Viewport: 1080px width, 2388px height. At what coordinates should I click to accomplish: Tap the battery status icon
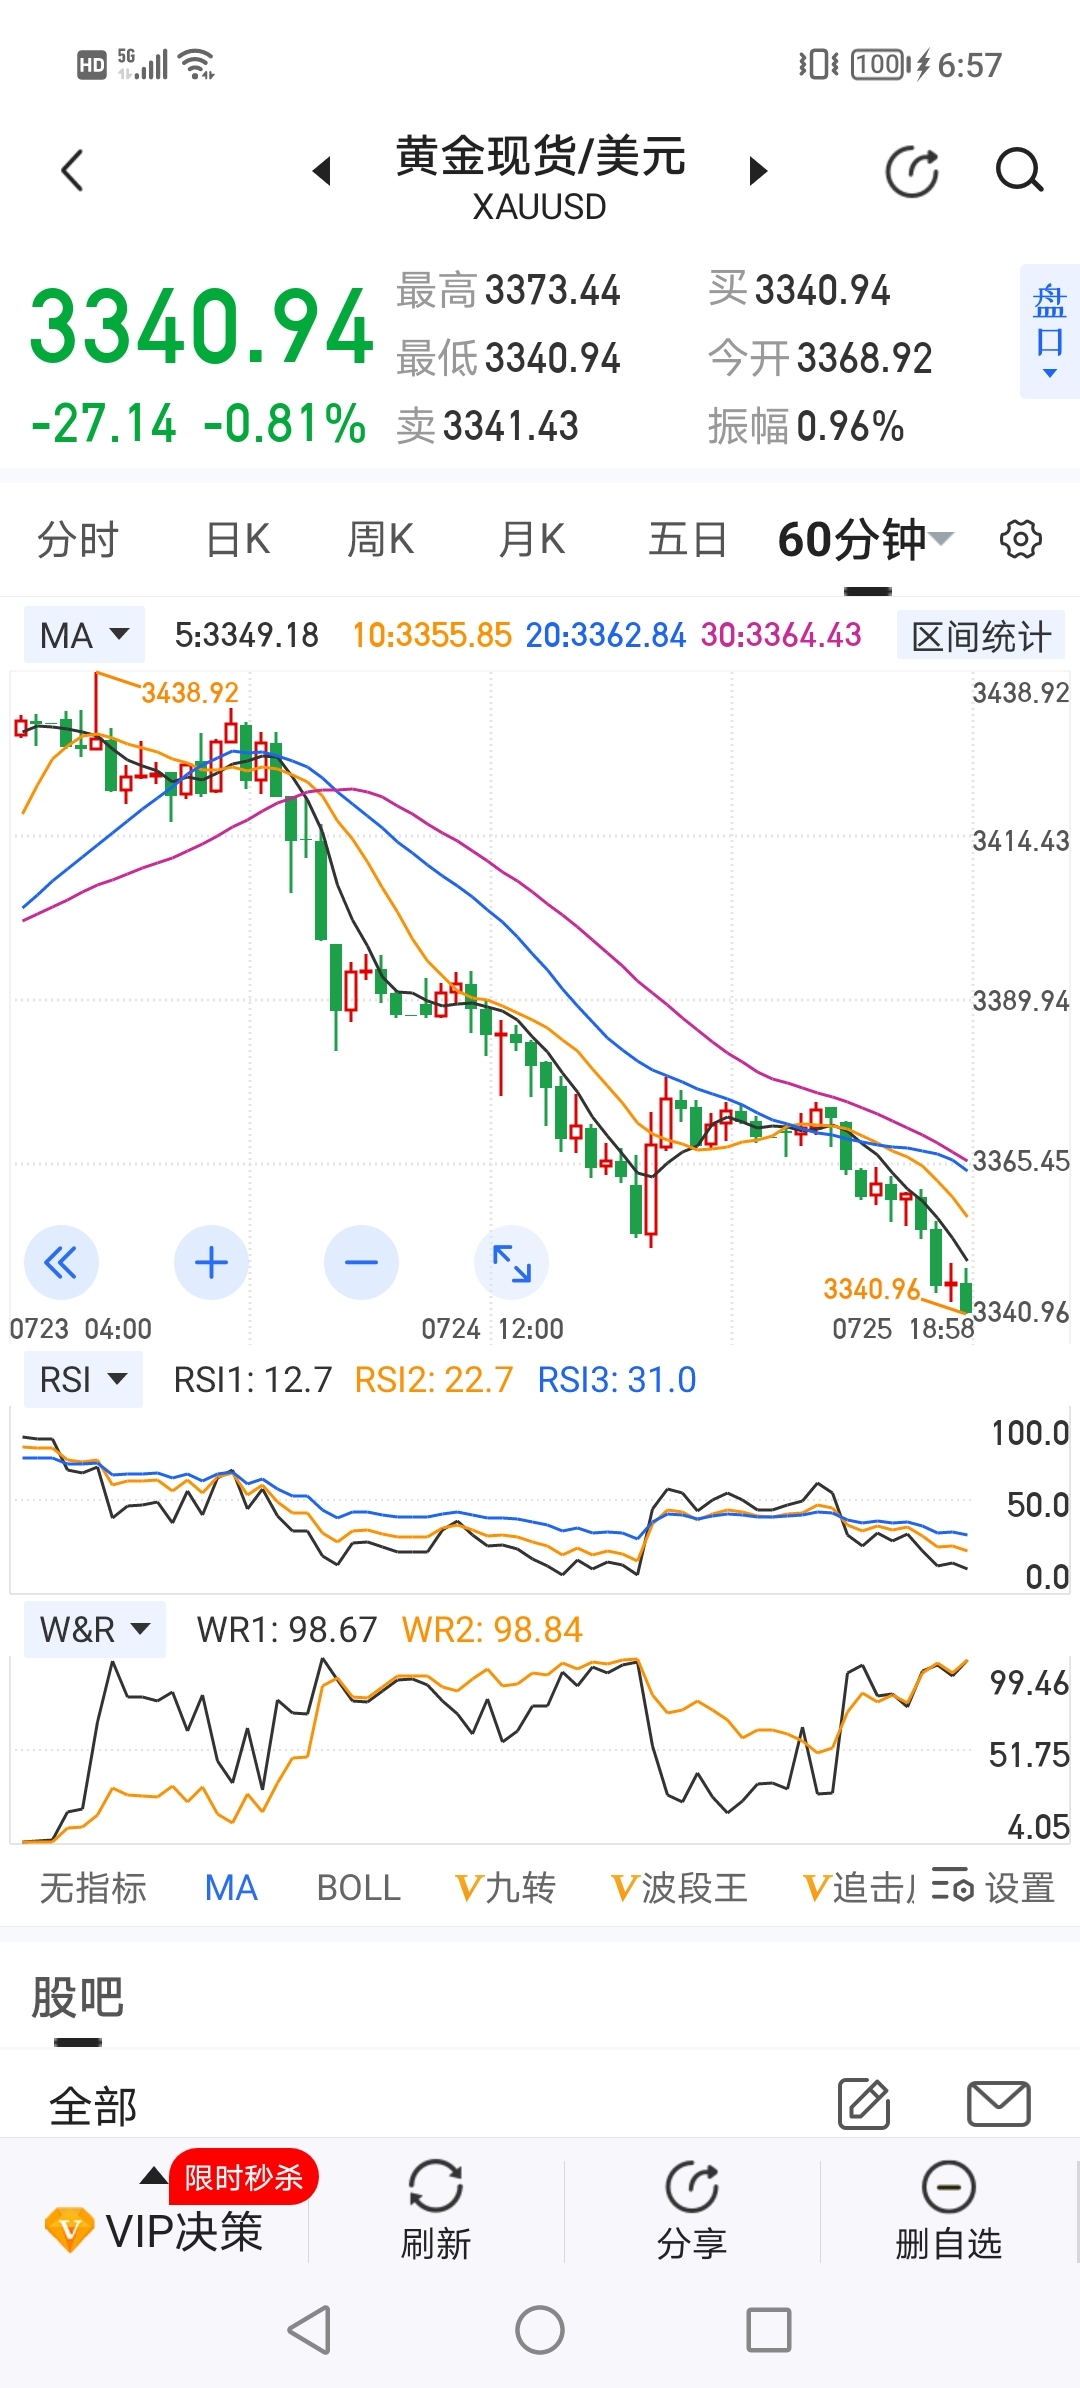click(x=880, y=65)
